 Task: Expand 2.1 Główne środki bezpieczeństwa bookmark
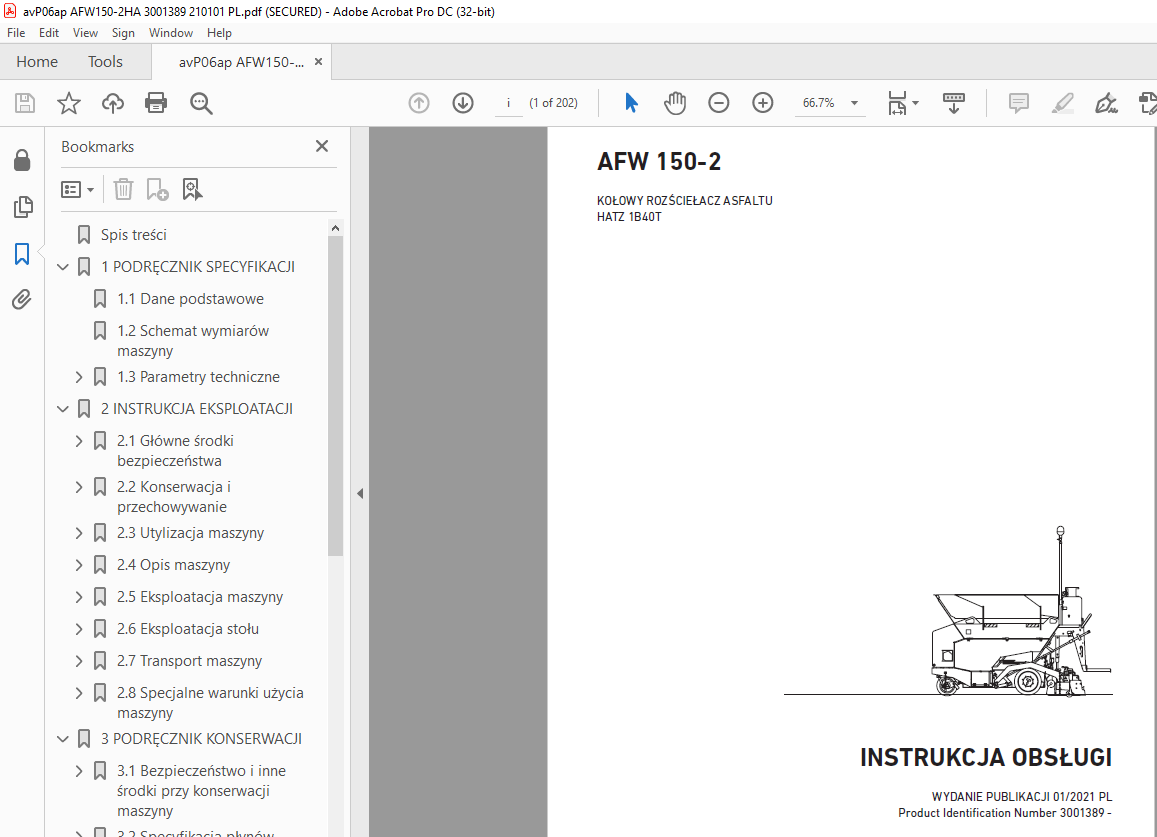(79, 441)
